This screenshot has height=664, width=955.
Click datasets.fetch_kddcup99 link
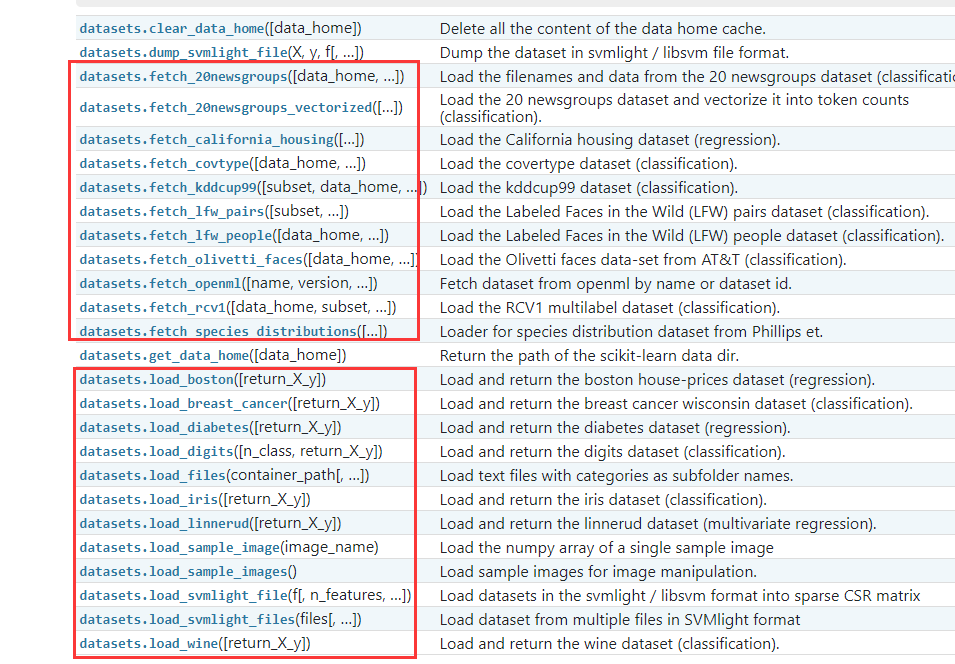pos(168,188)
